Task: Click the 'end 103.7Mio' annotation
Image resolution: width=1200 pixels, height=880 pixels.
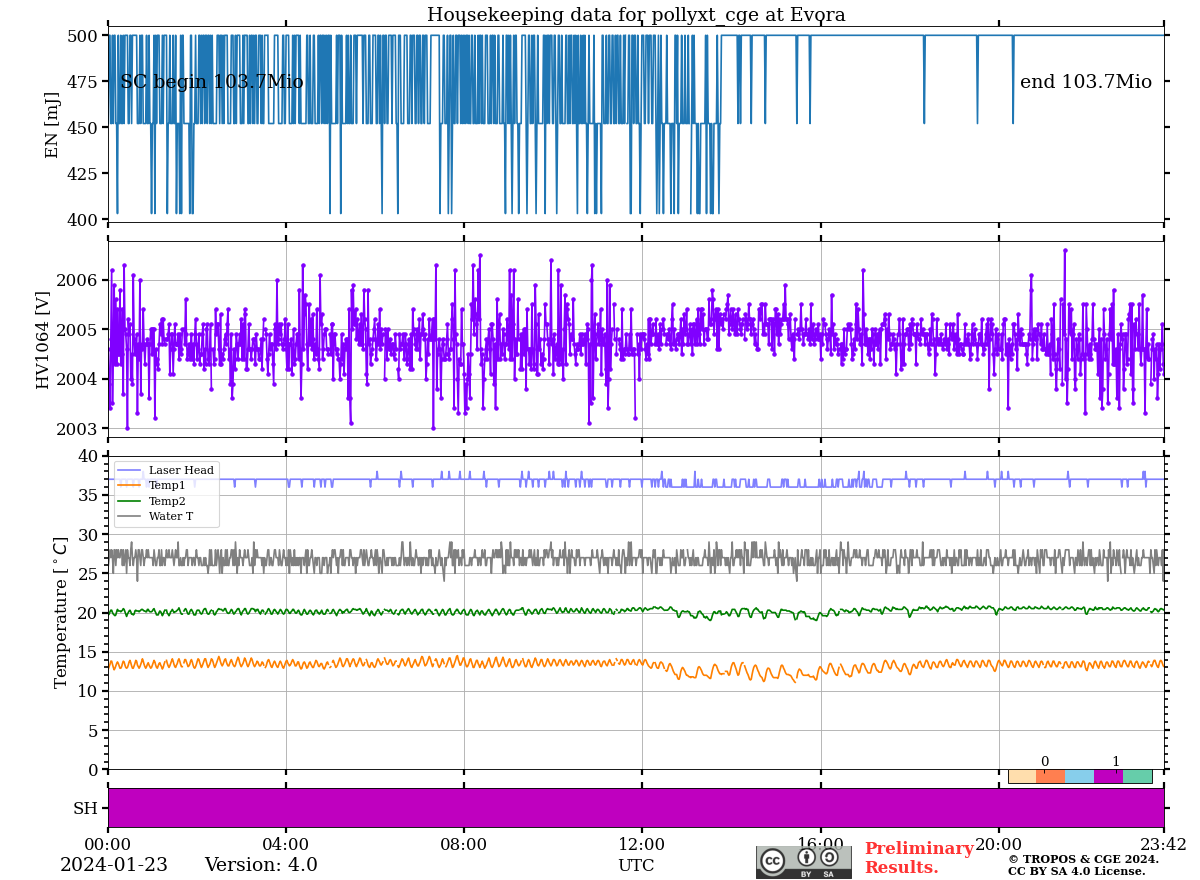Action: pos(1086,82)
